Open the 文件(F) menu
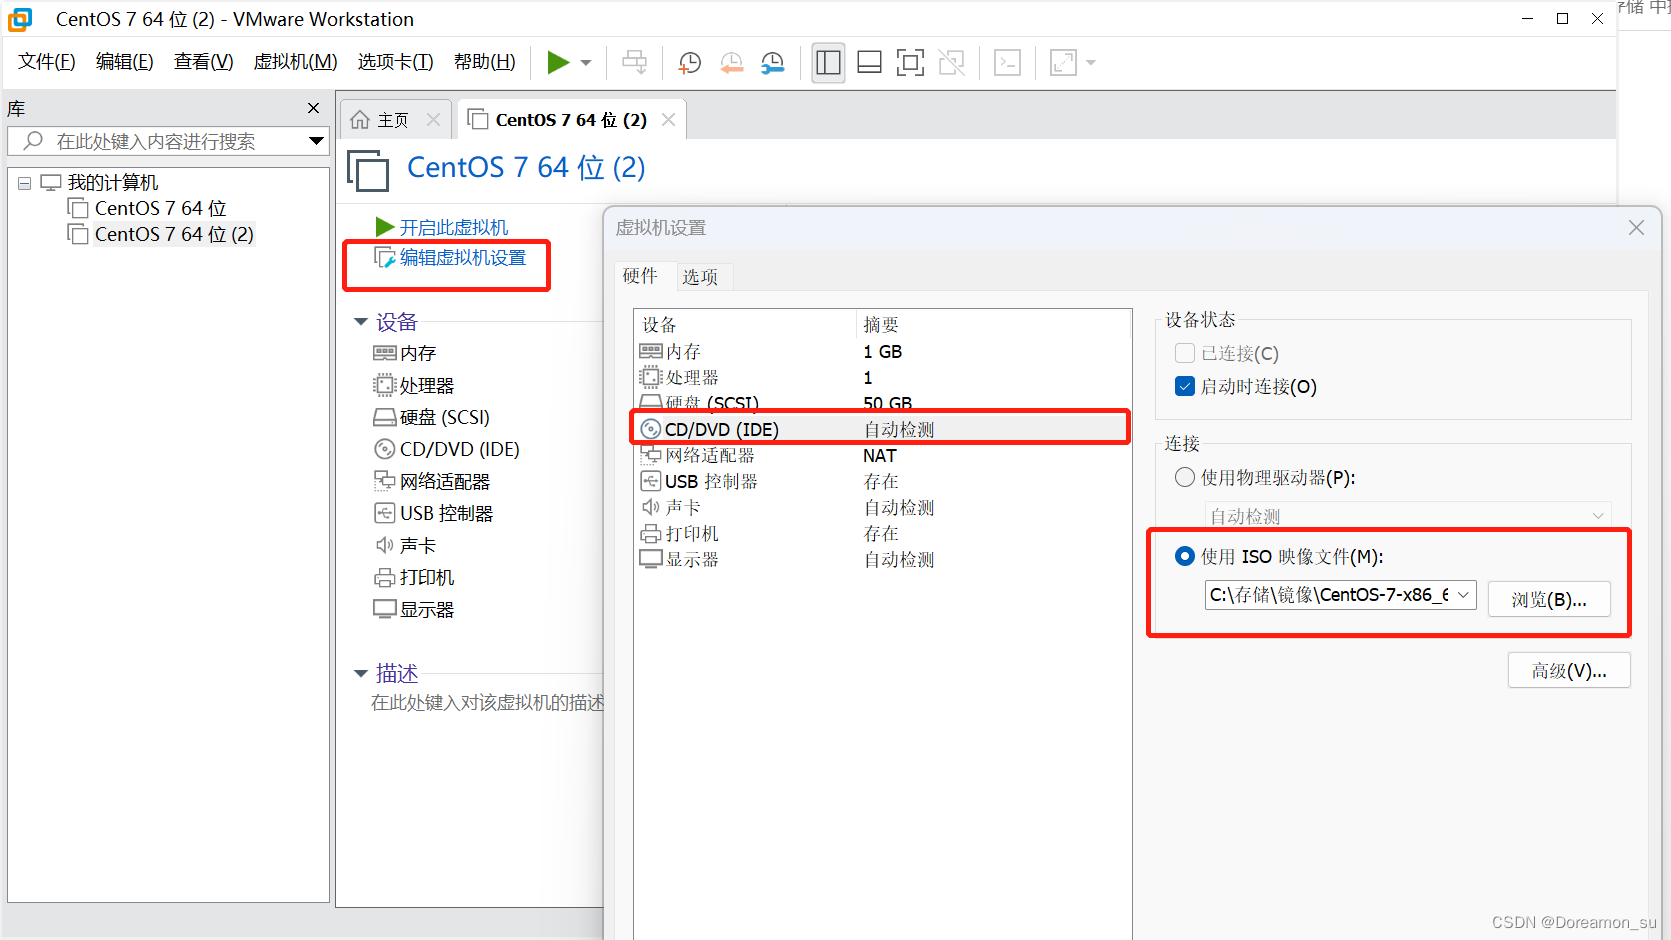Image resolution: width=1671 pixels, height=940 pixels. (x=47, y=62)
